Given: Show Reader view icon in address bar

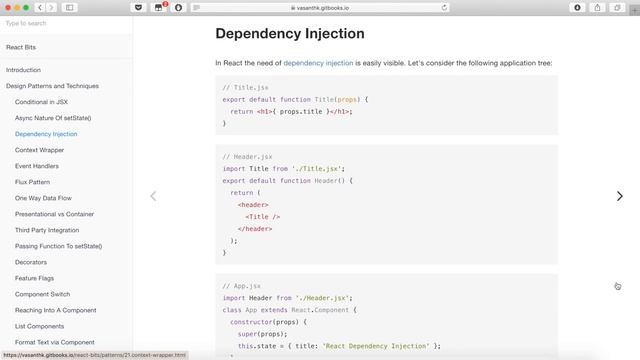Looking at the screenshot, I should point(197,7).
